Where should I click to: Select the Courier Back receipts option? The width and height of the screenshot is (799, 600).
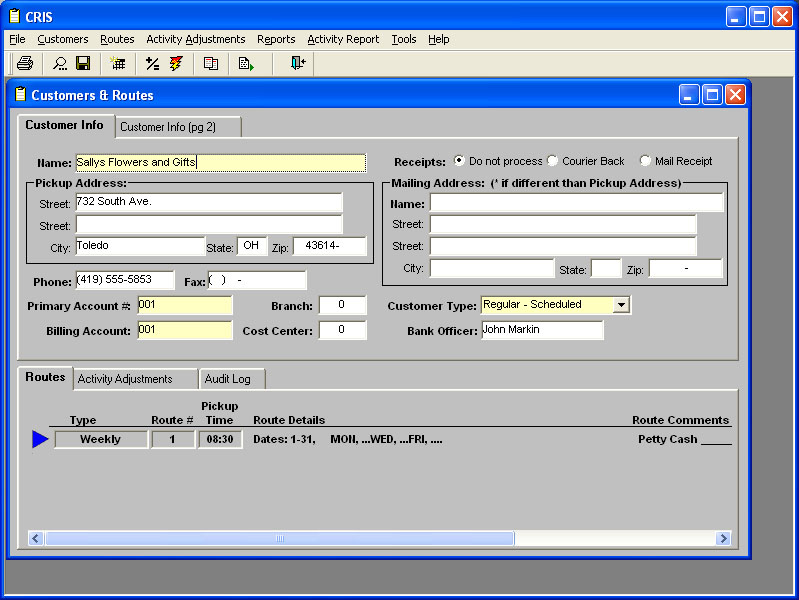[x=552, y=161]
